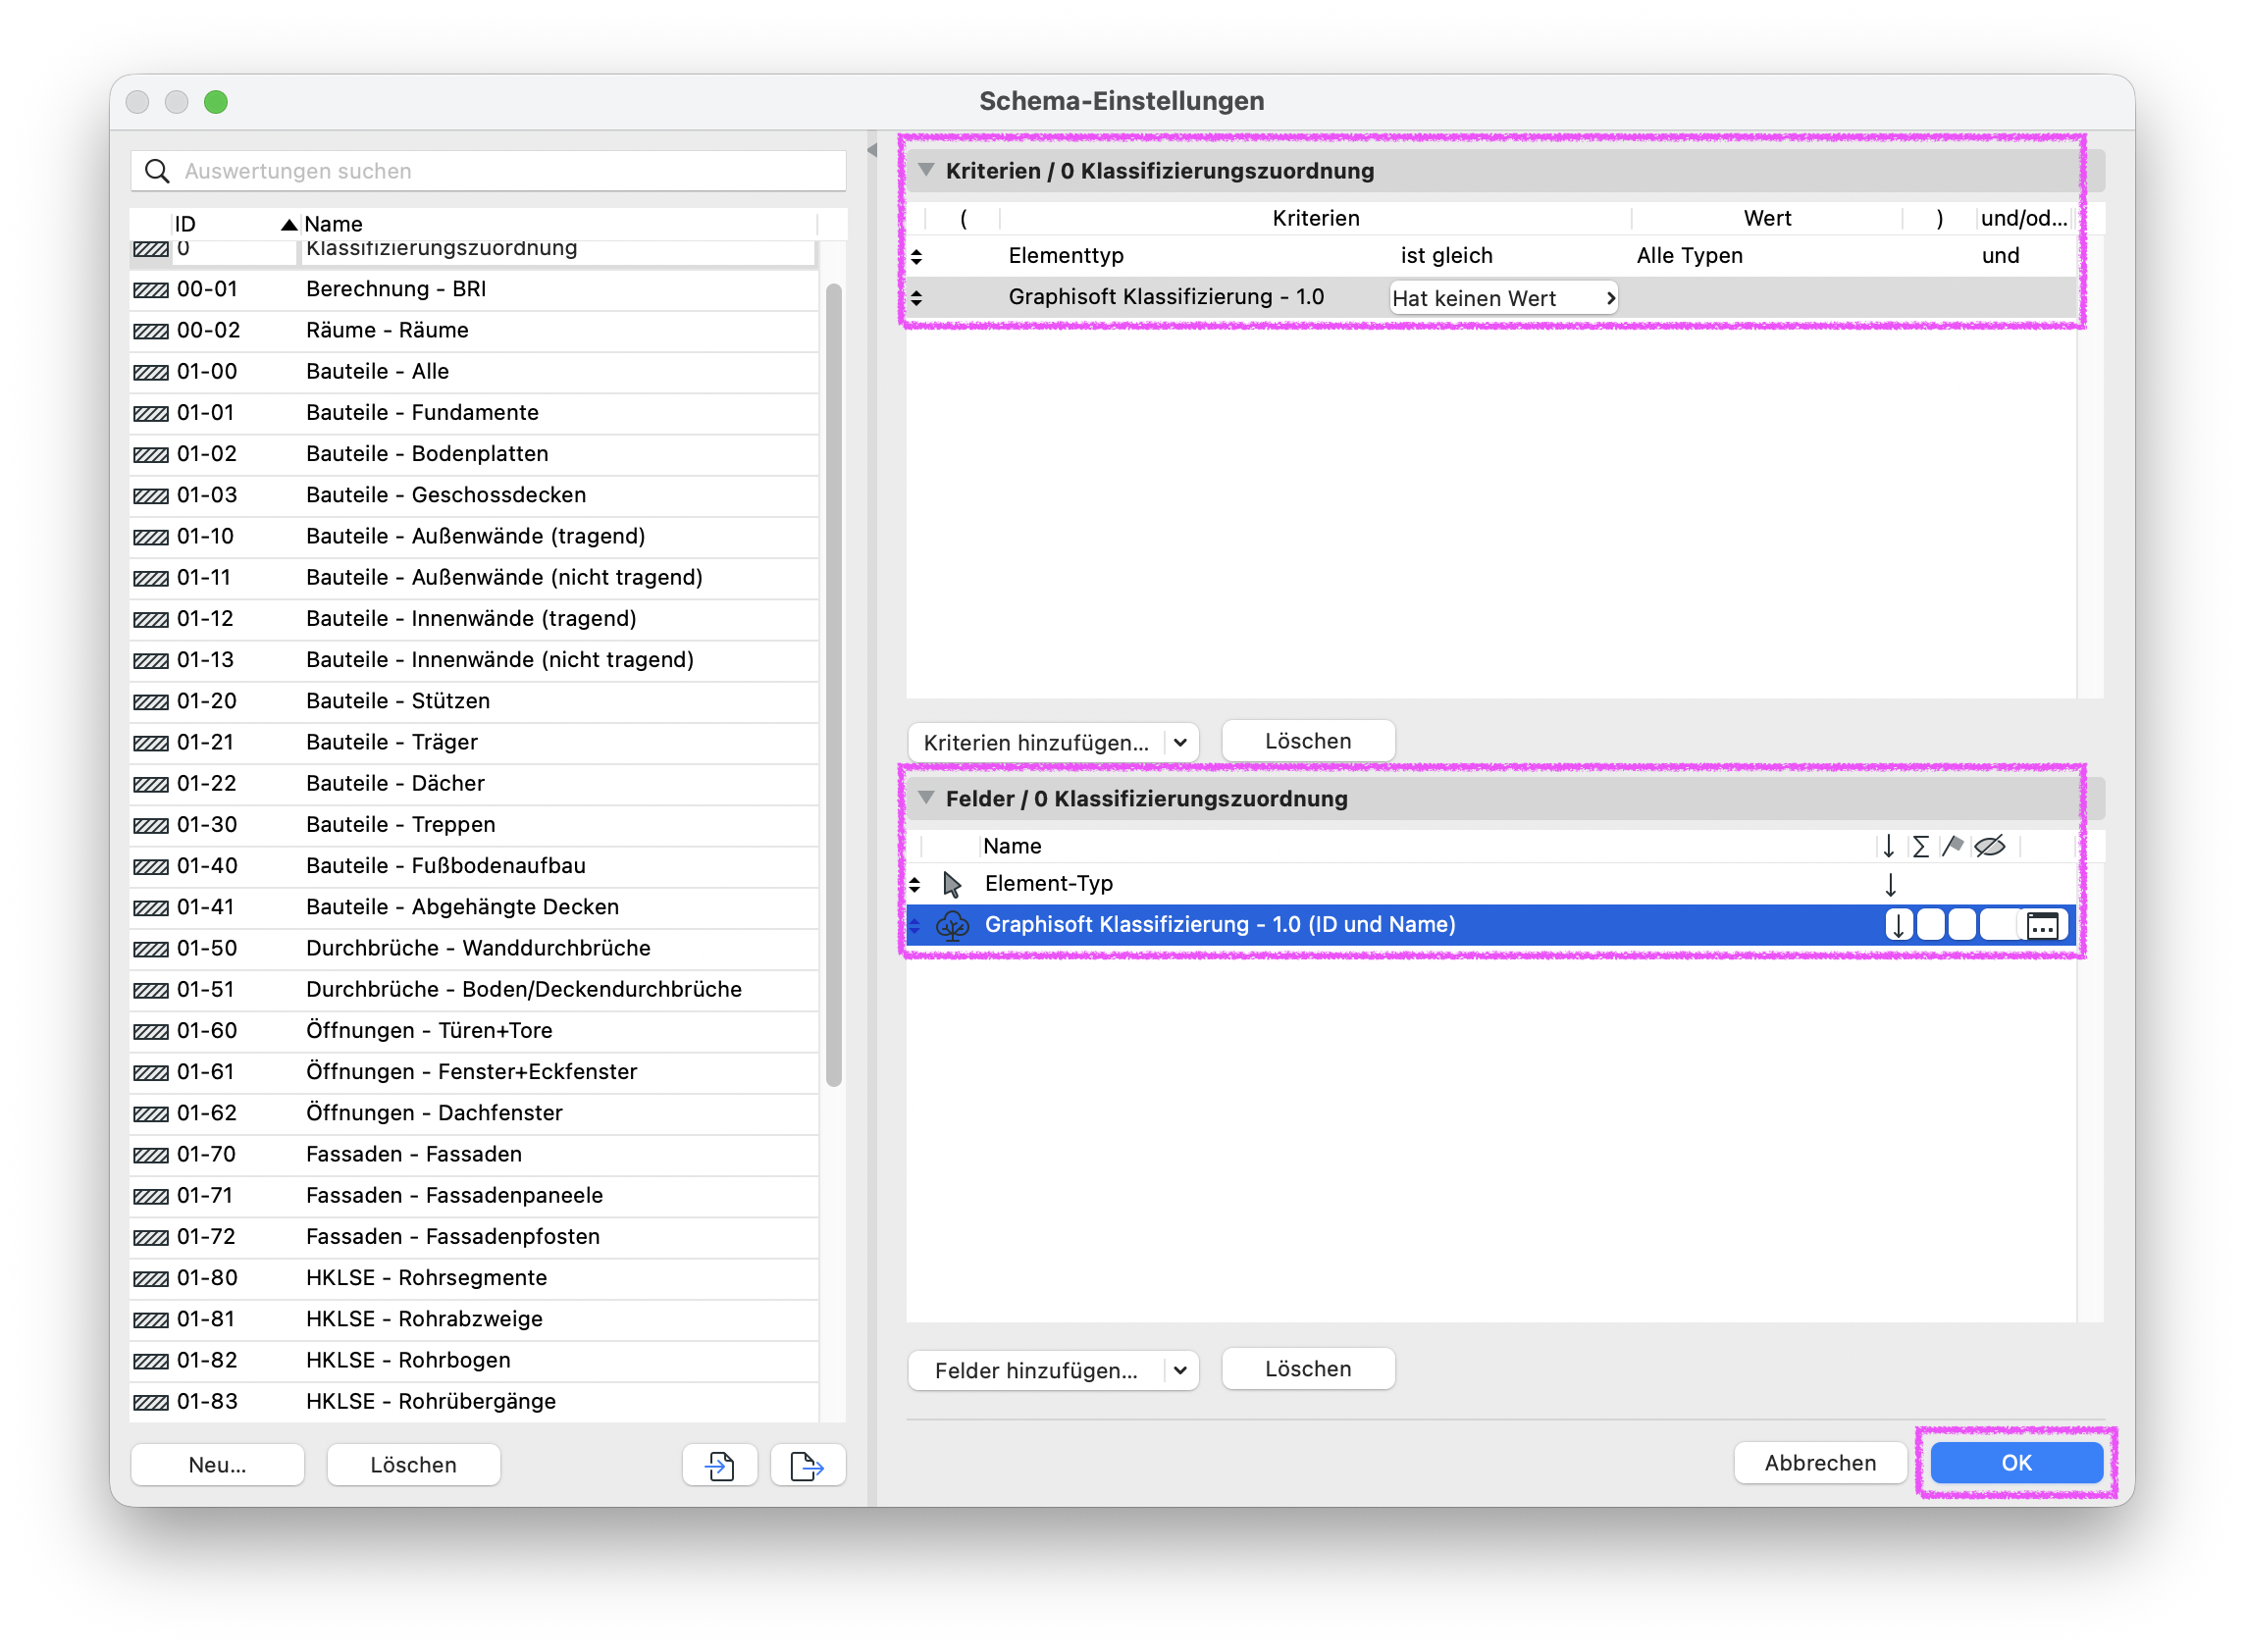Click Löschen below the Kriterien list
Screen dimensions: 2245x1652
point(1307,741)
